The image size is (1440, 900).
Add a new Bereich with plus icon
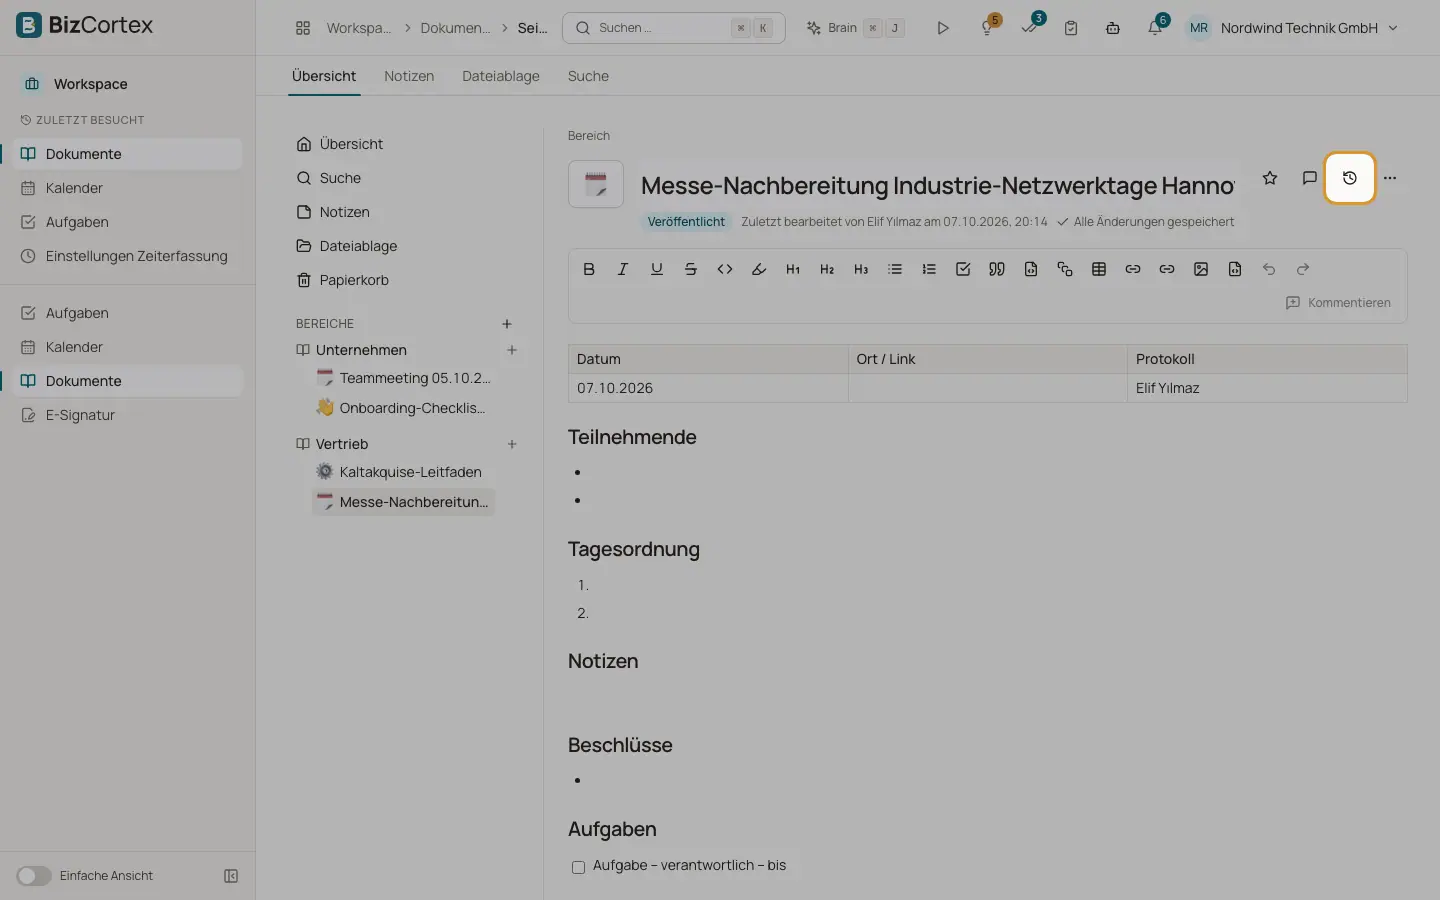click(507, 324)
